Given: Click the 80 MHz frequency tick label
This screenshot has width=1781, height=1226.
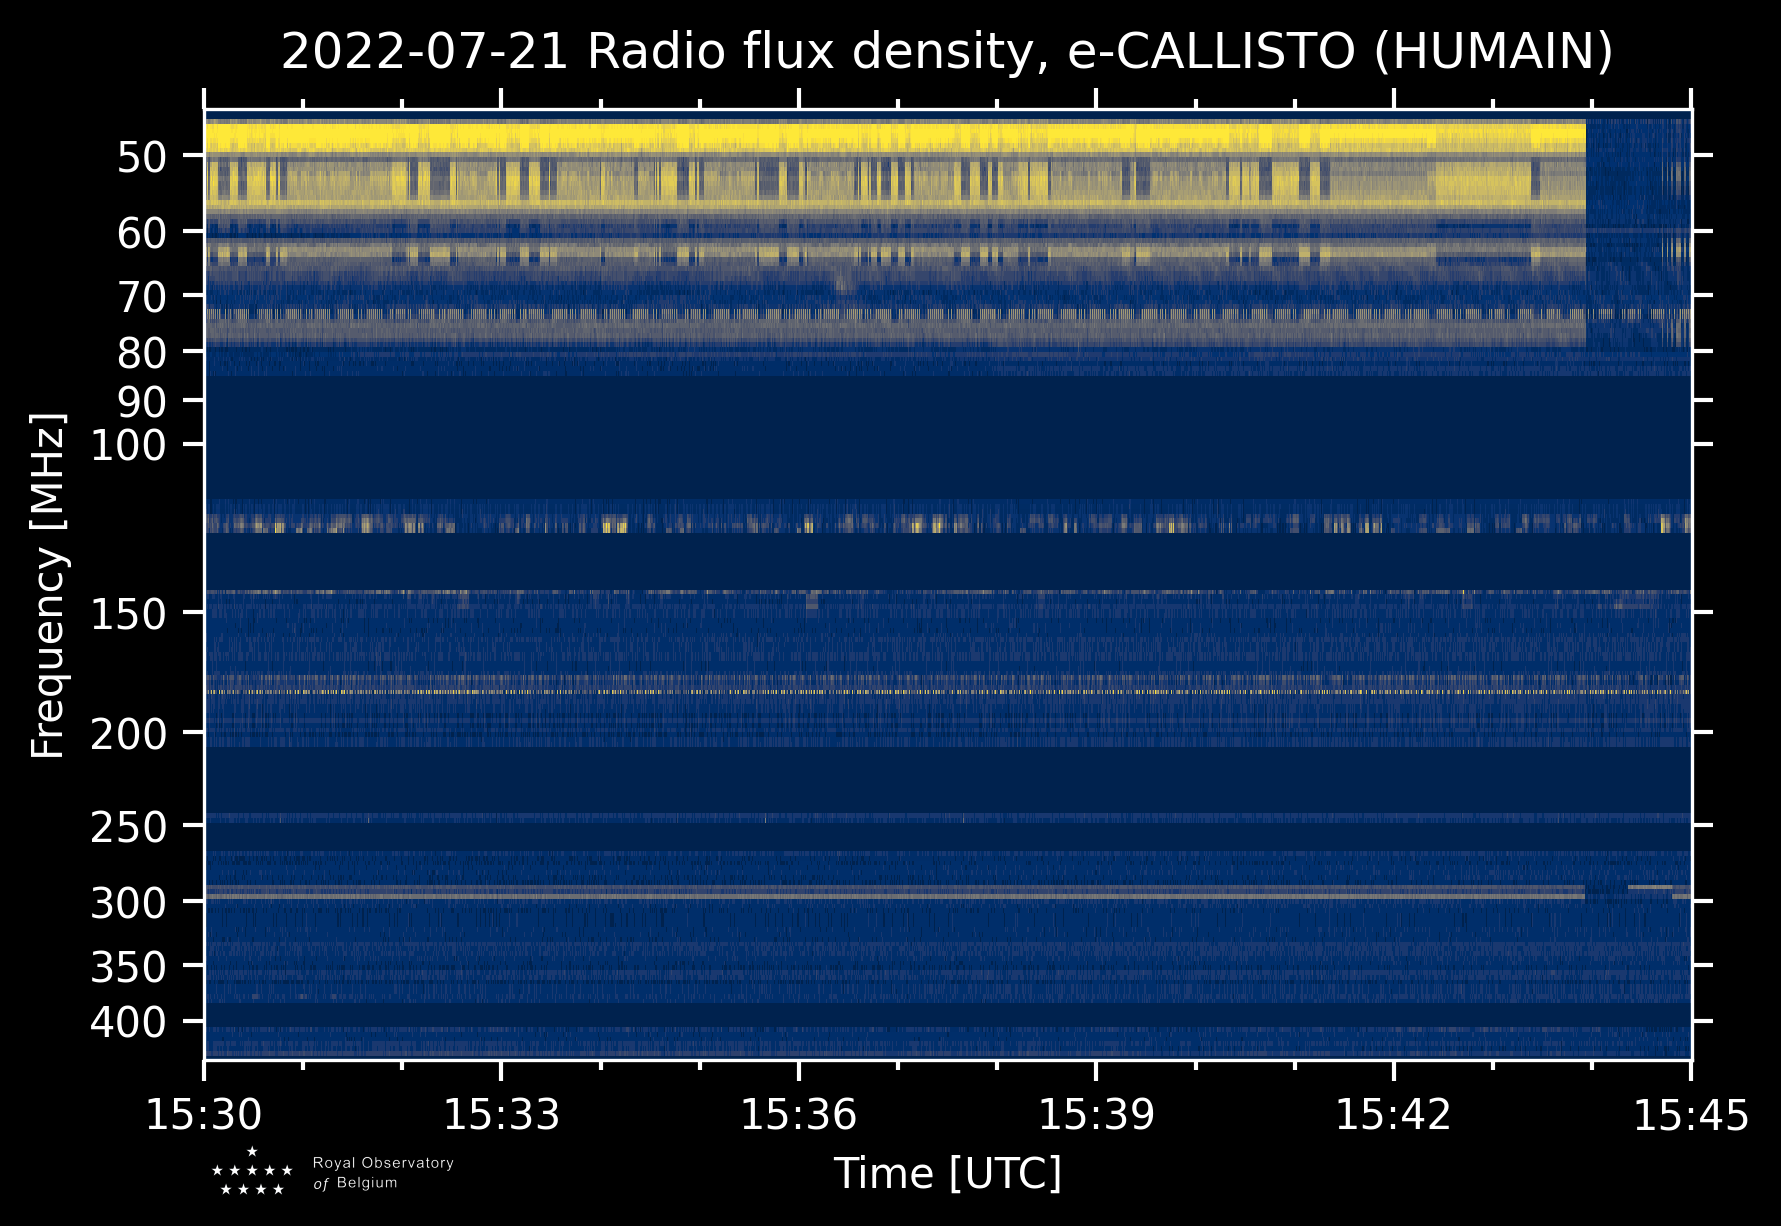Looking at the screenshot, I should (x=147, y=352).
